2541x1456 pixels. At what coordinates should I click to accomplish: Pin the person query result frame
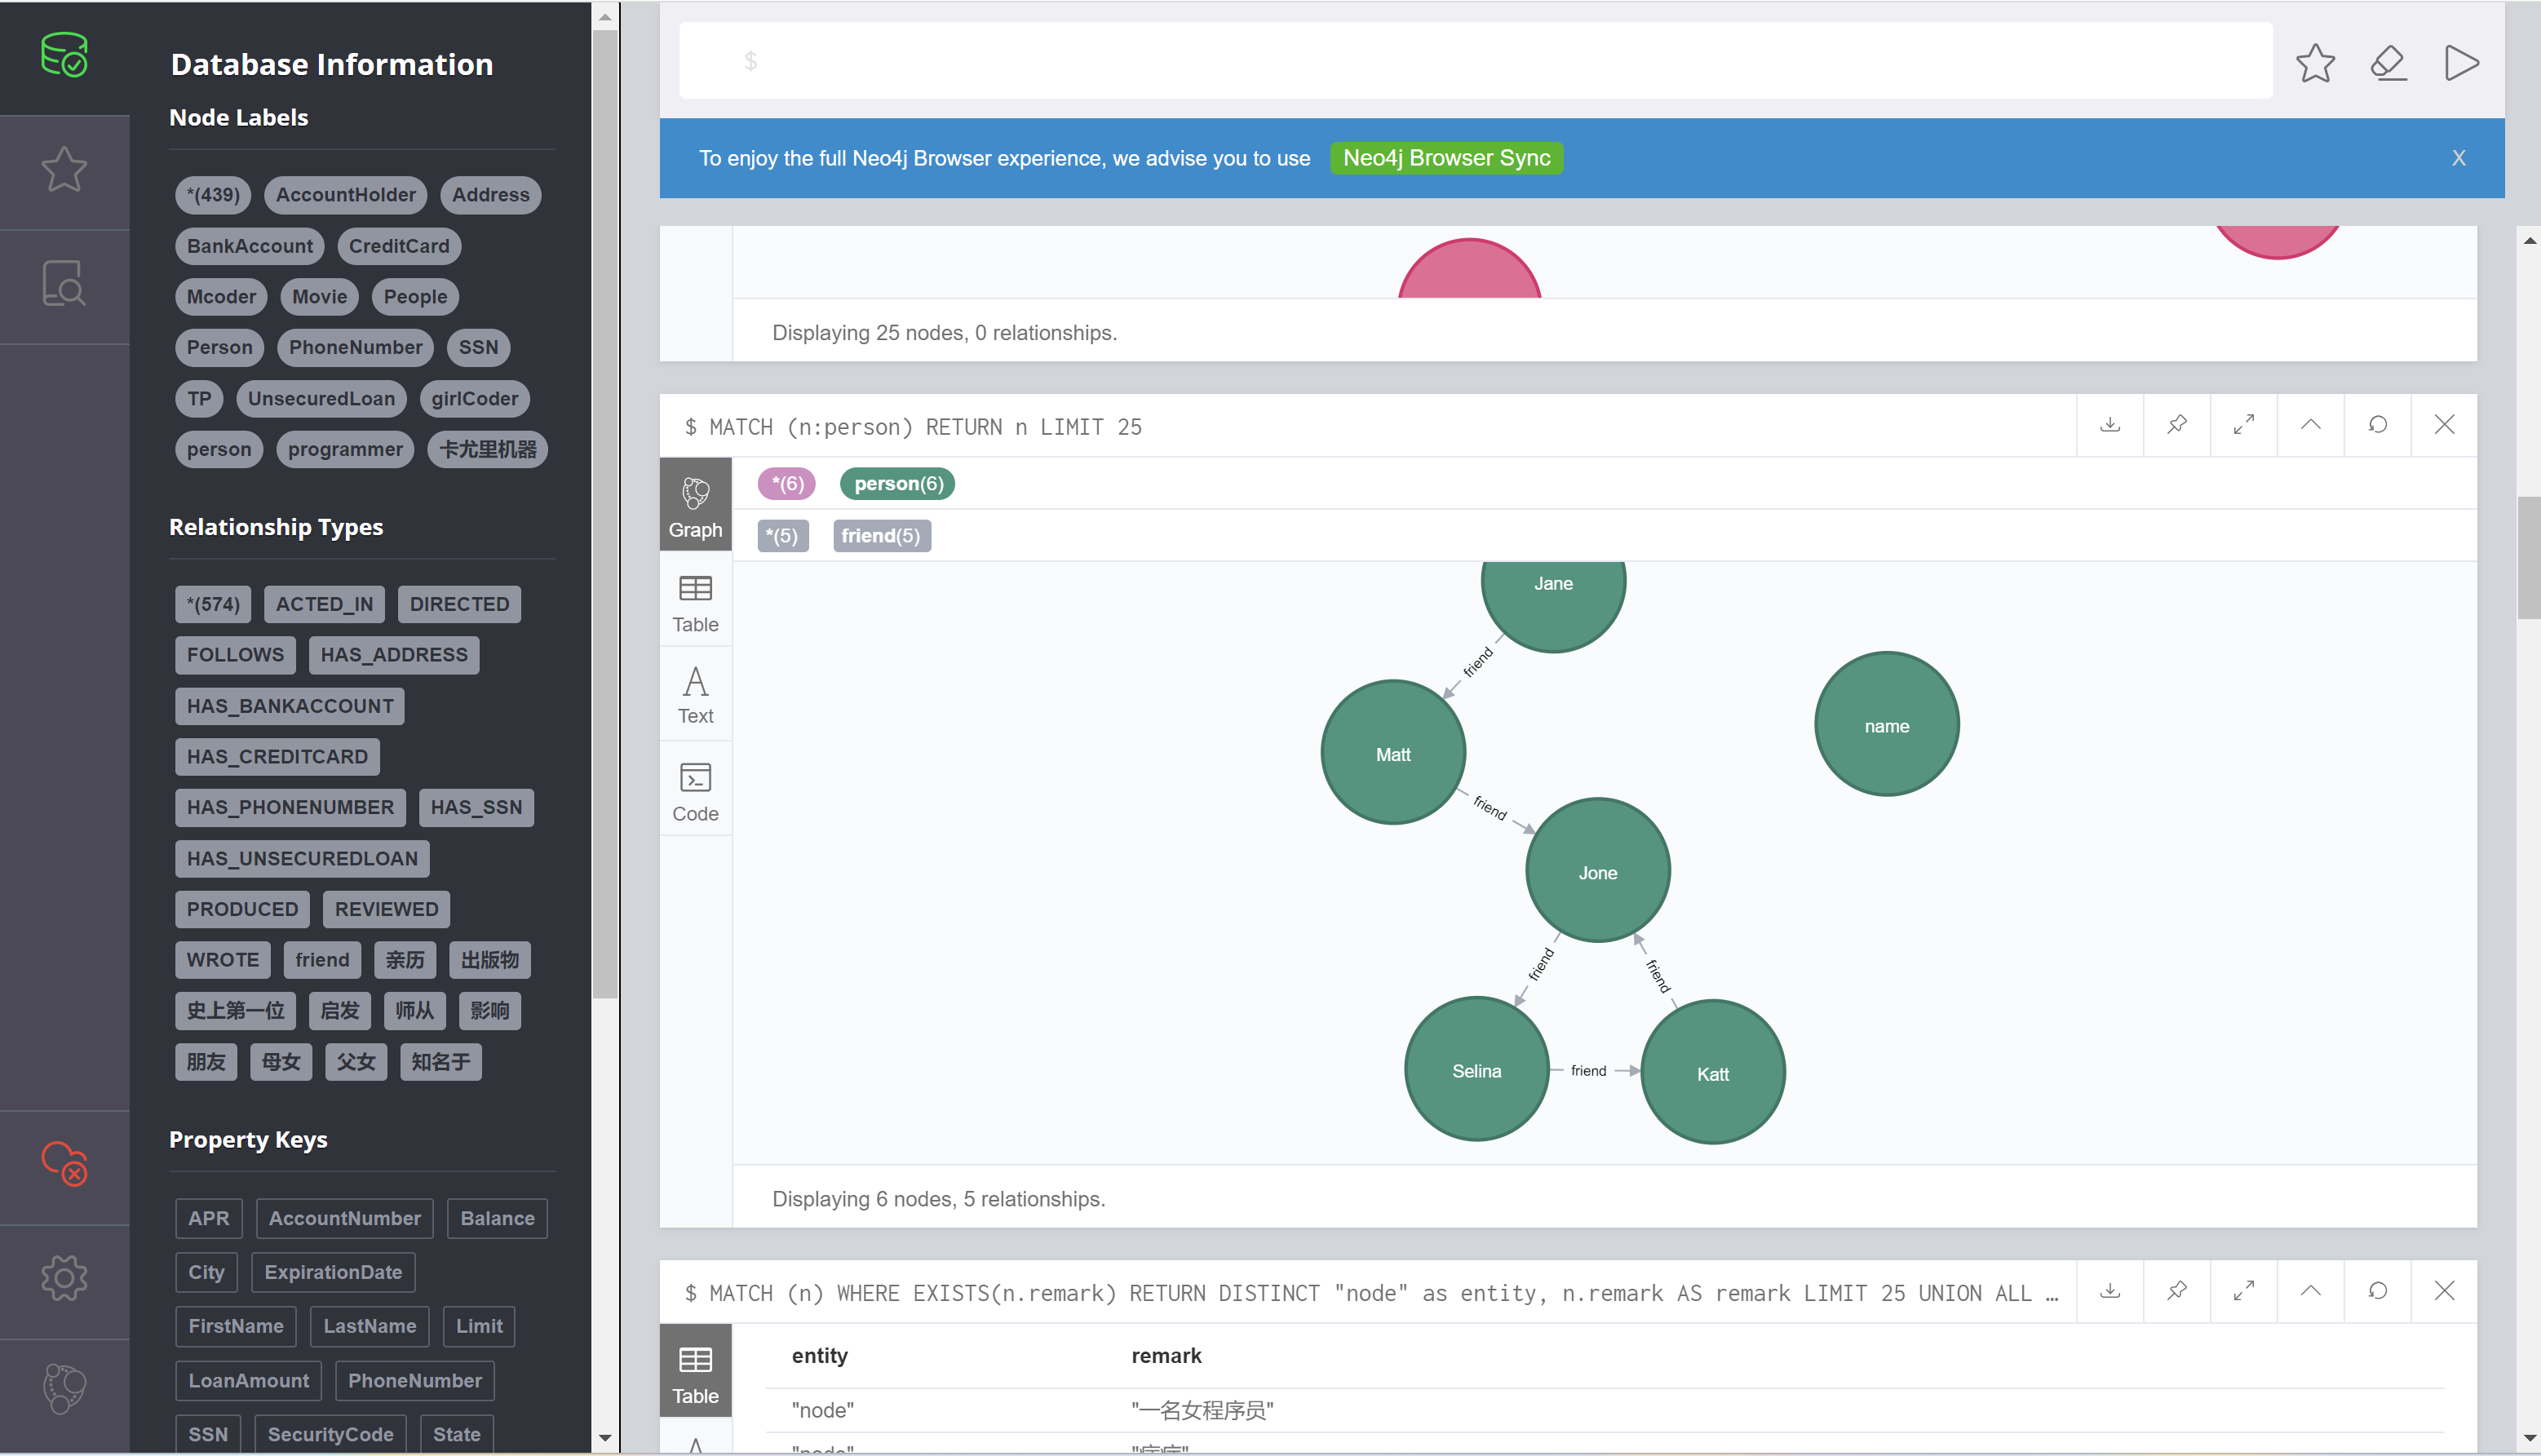pyautogui.click(x=2177, y=425)
